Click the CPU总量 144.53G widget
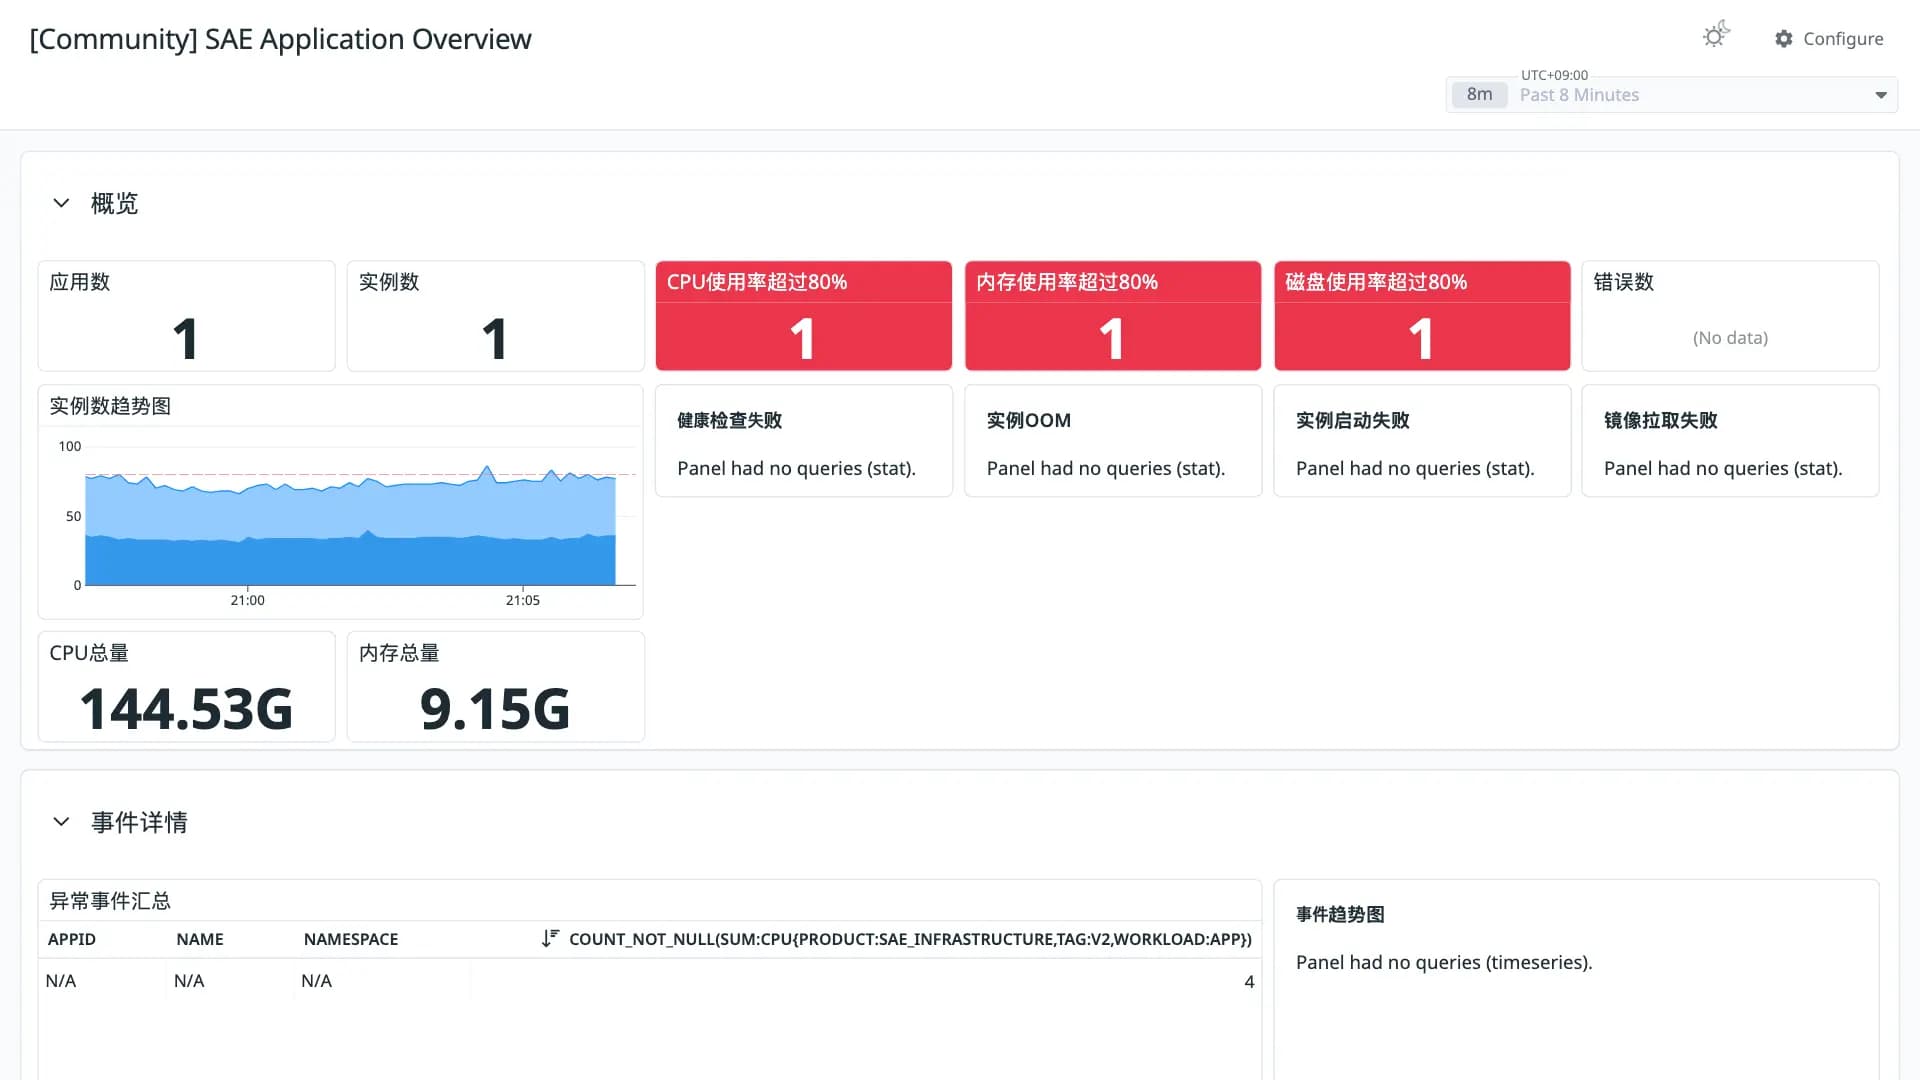 (x=187, y=687)
